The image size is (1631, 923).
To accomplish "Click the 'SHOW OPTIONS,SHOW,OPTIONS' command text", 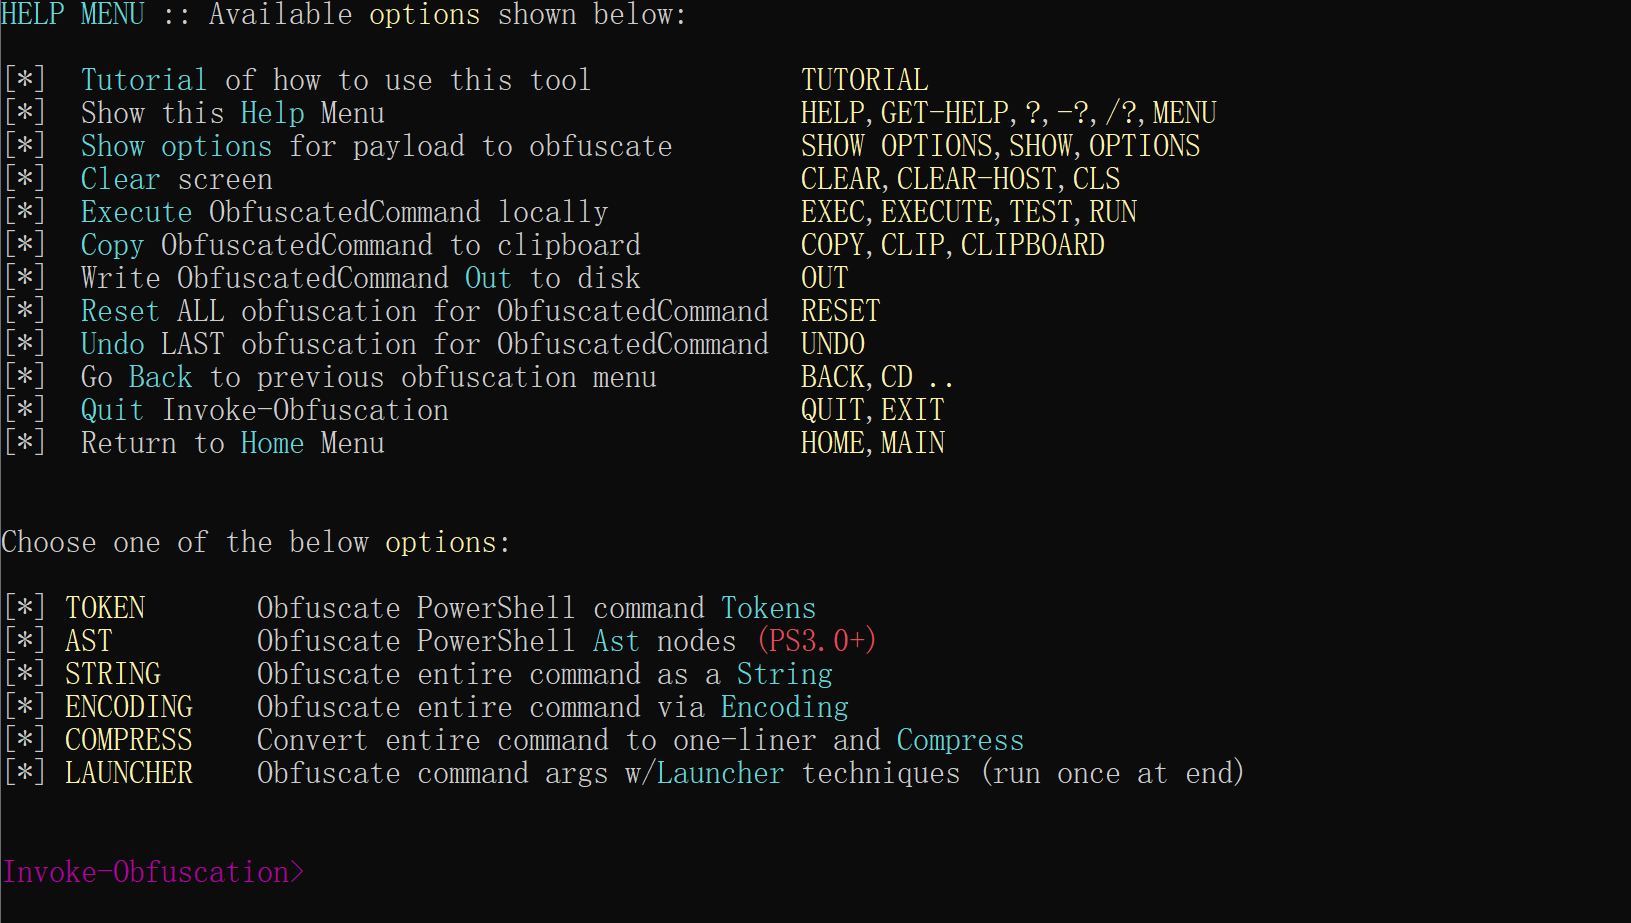I will click(x=1001, y=146).
